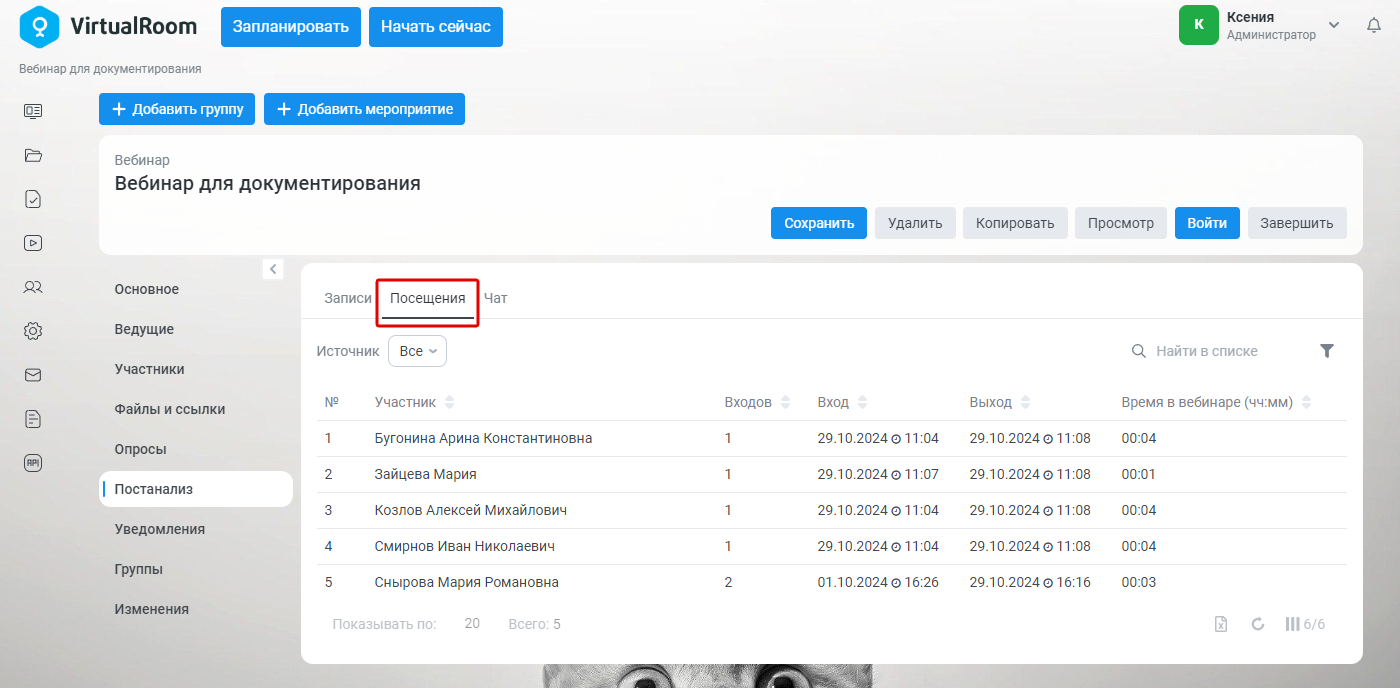Sort the table by Участник column

coord(449,402)
